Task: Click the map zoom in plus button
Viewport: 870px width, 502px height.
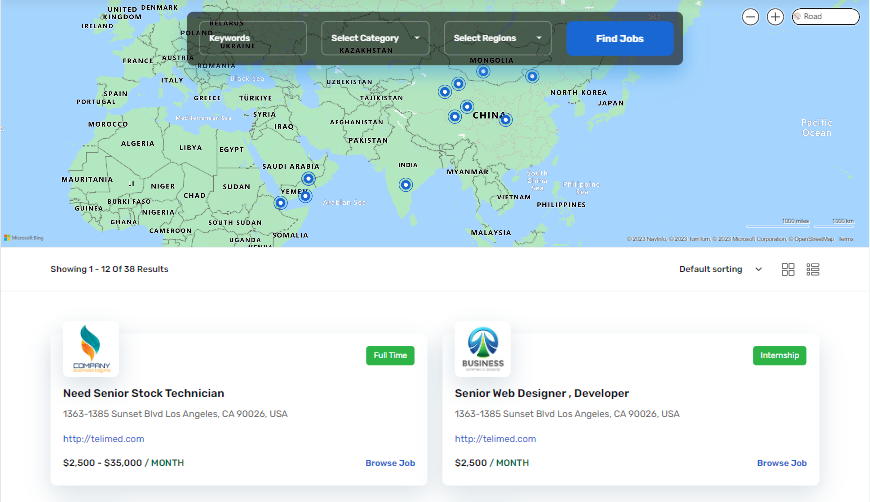Action: tap(775, 17)
